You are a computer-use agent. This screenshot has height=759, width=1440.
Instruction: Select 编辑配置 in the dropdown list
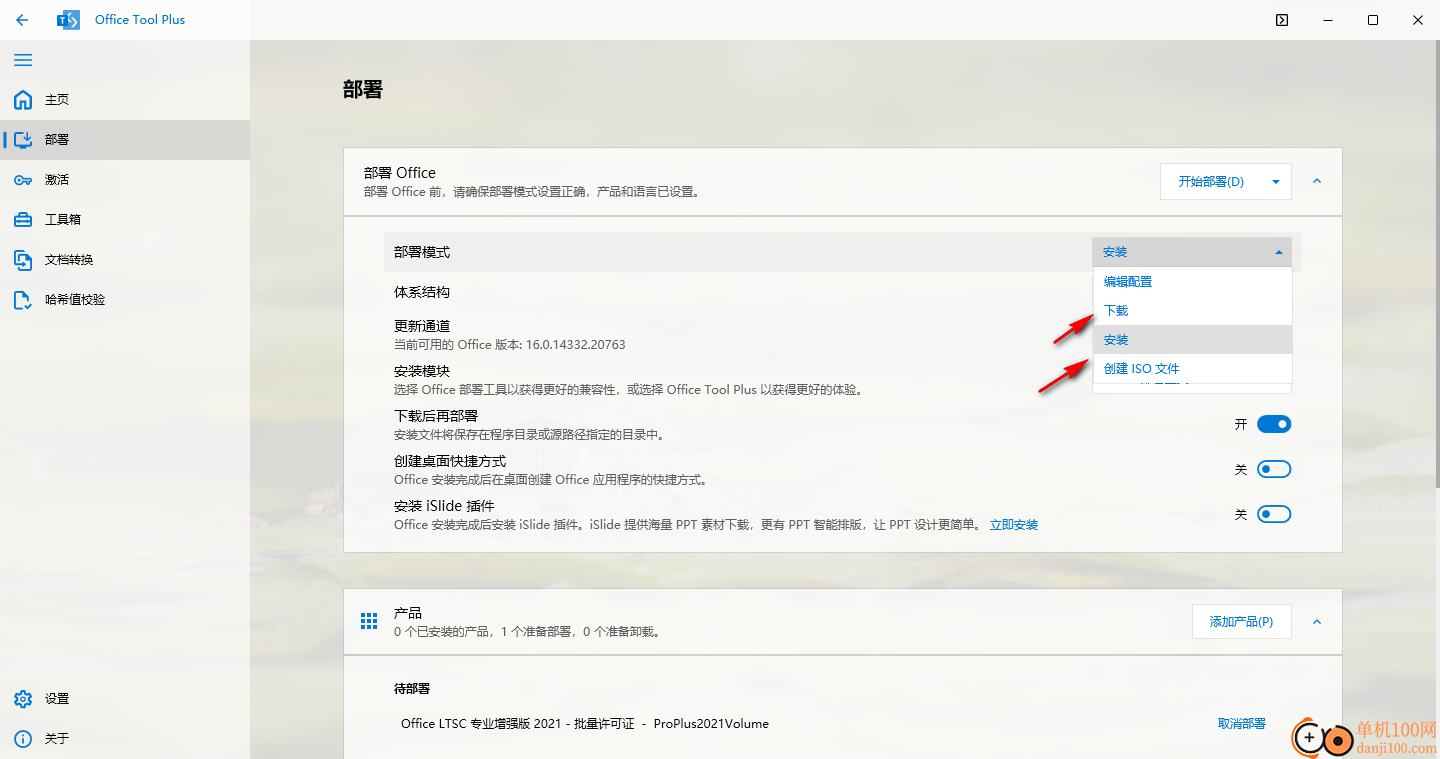(1192, 282)
